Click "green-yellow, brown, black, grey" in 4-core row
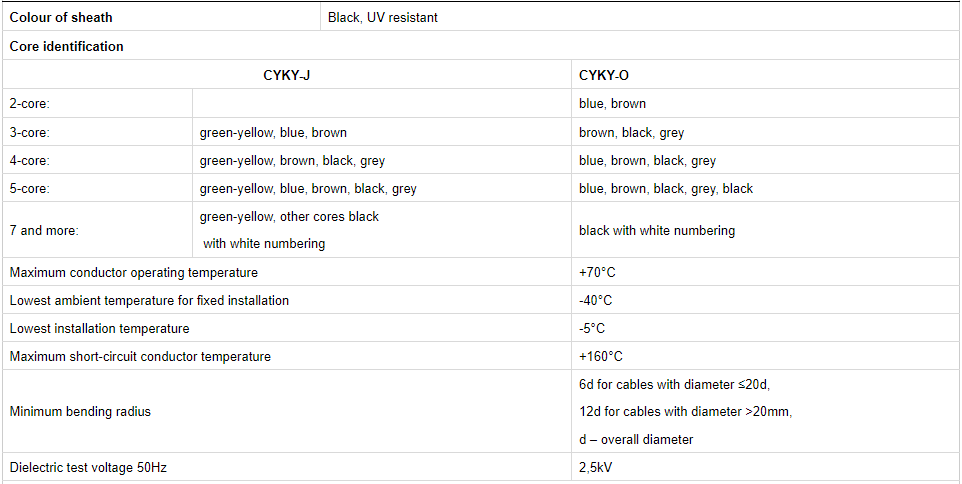Screen dimensions: 962x484 tap(292, 160)
